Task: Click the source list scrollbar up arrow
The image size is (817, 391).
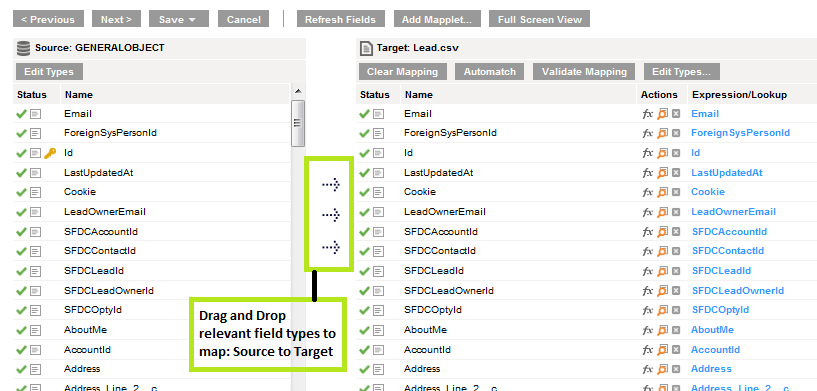Action: [298, 91]
